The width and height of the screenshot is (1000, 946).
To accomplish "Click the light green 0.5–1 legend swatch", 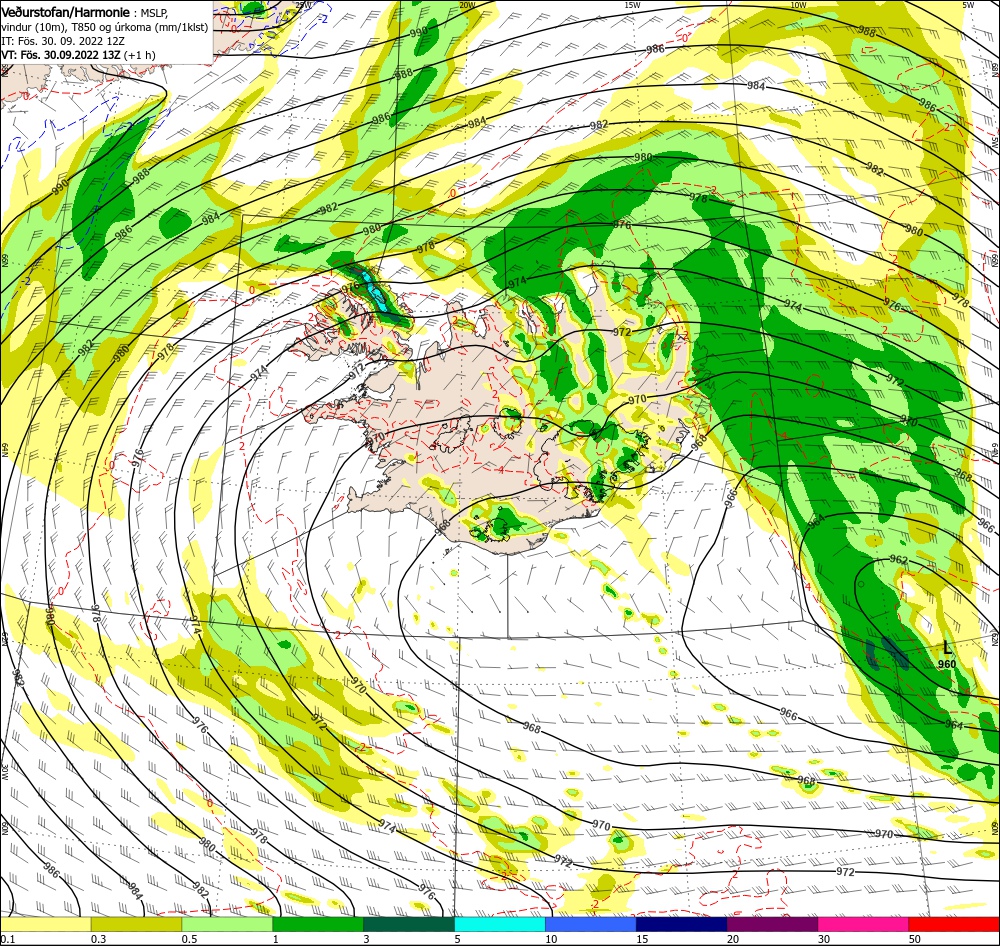I will coord(227,924).
